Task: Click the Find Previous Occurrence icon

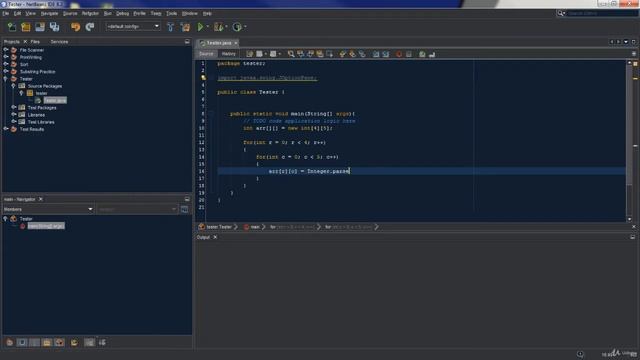Action: 301,54
